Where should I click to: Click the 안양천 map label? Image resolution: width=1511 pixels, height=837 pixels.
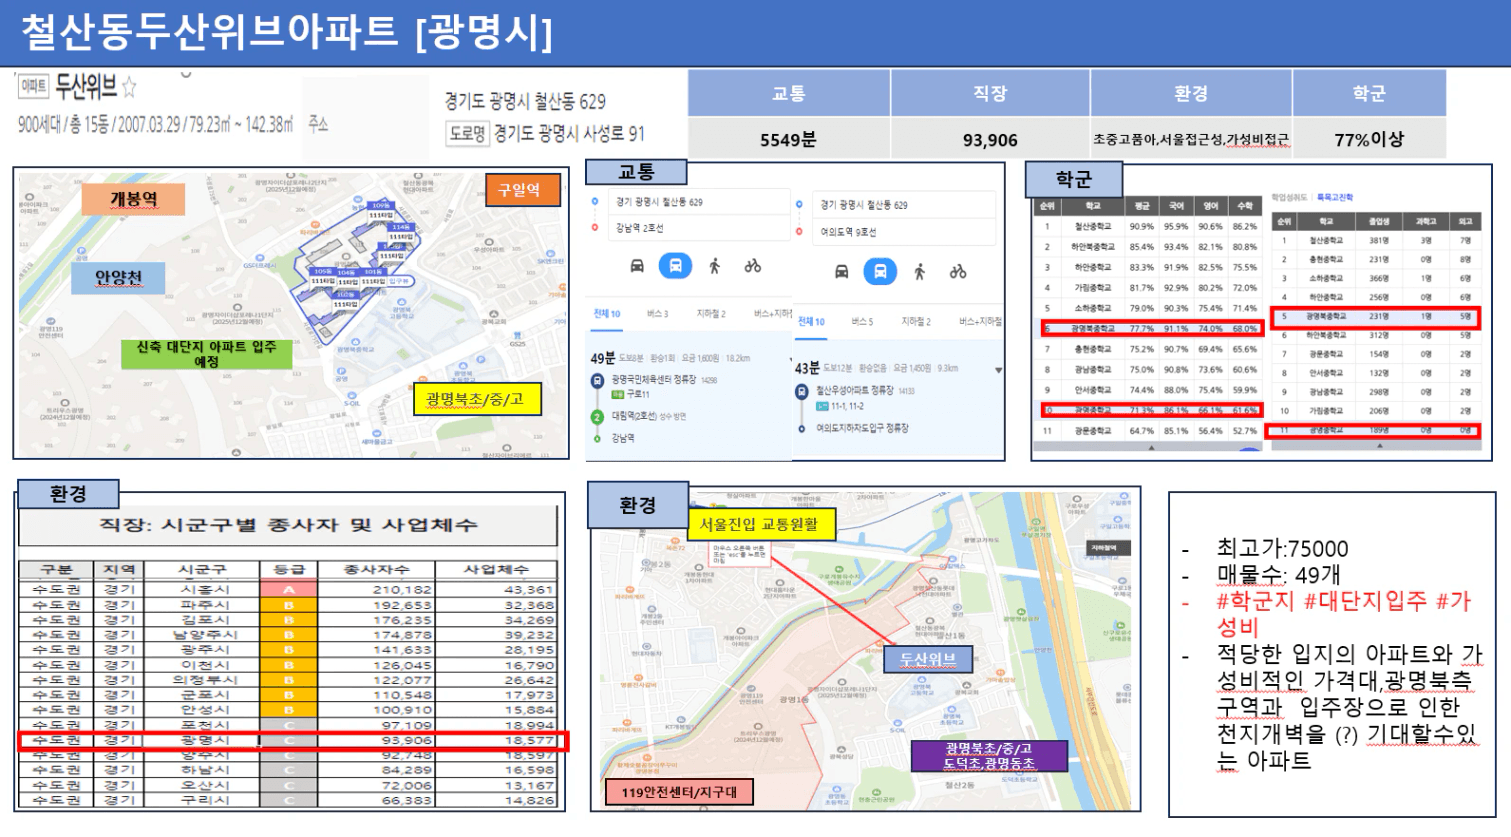coord(117,278)
